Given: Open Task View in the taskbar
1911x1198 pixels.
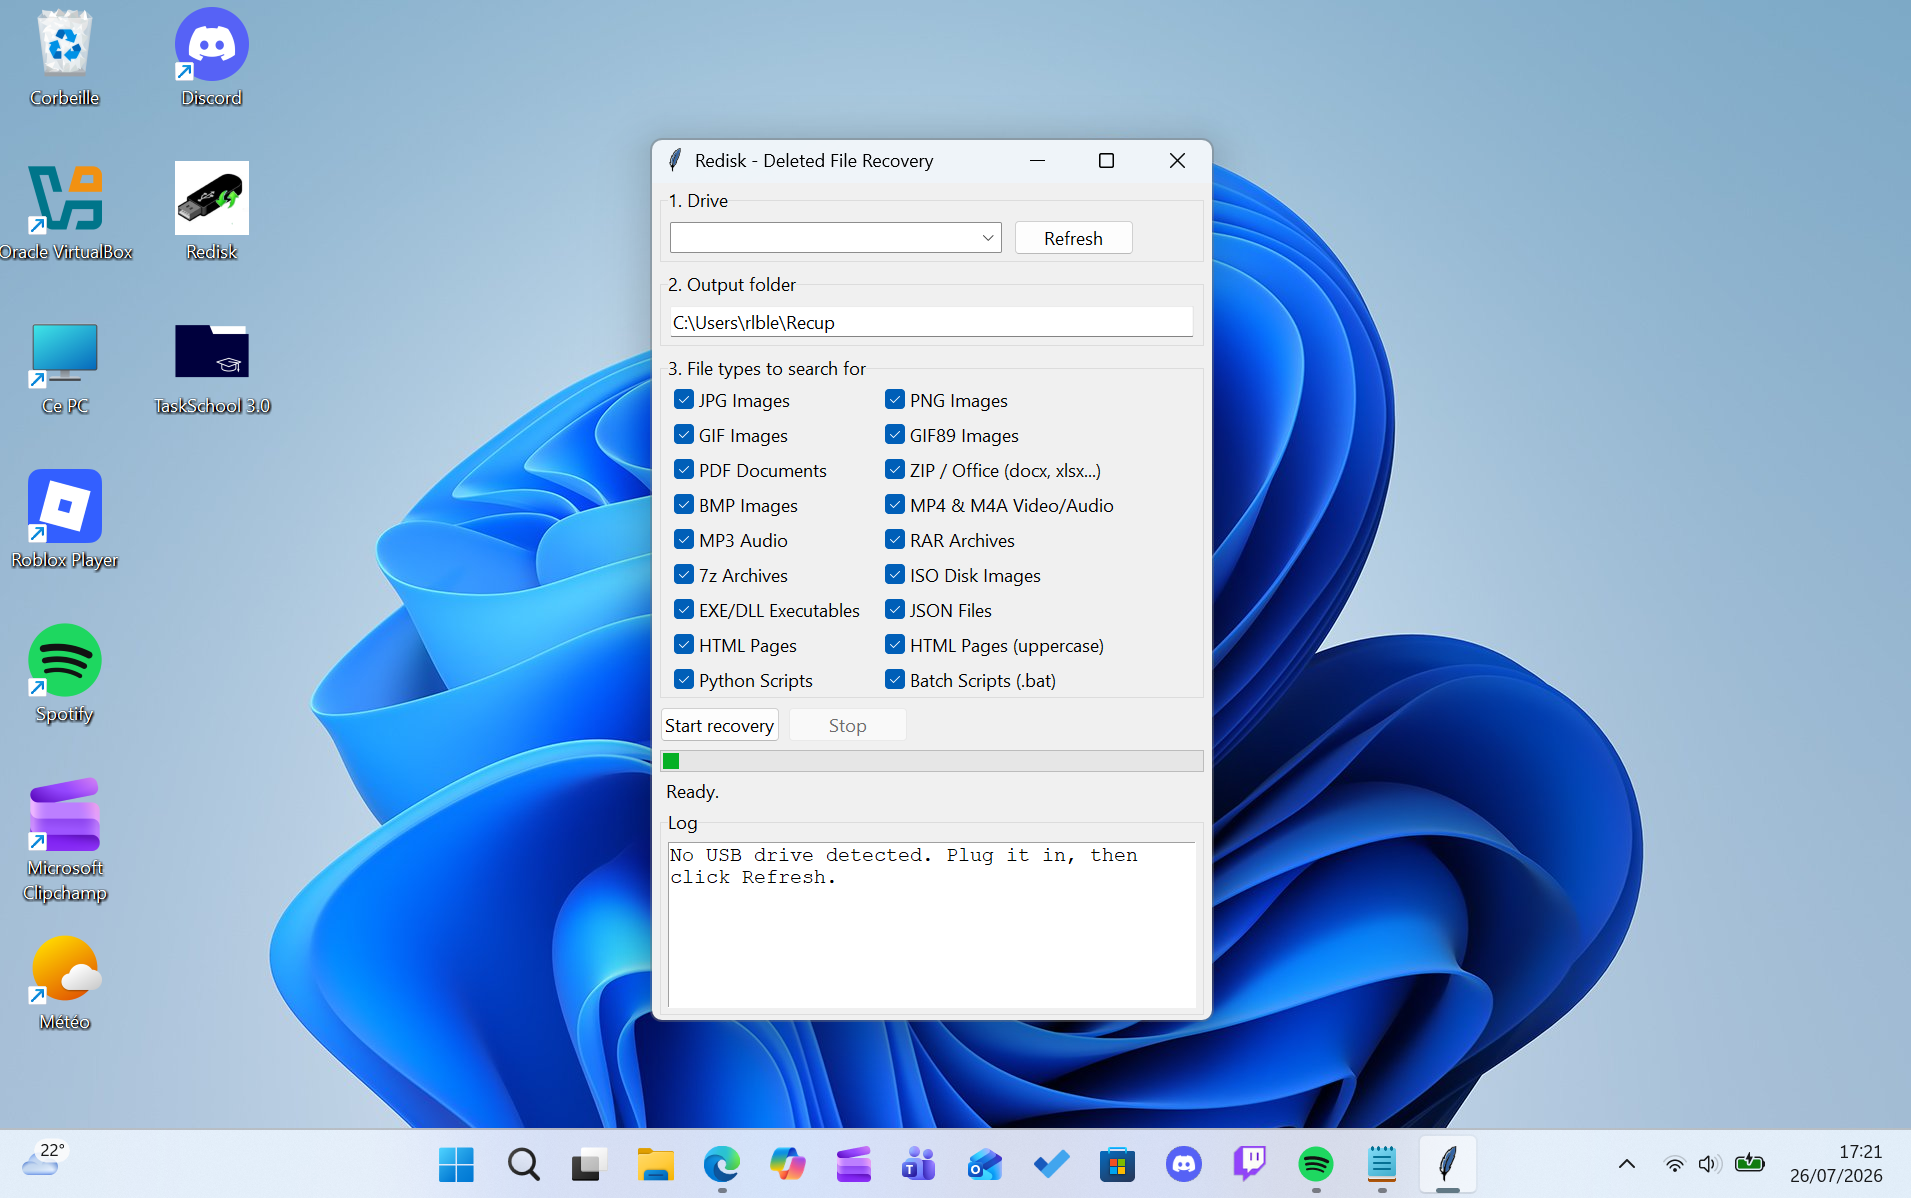Looking at the screenshot, I should click(589, 1164).
